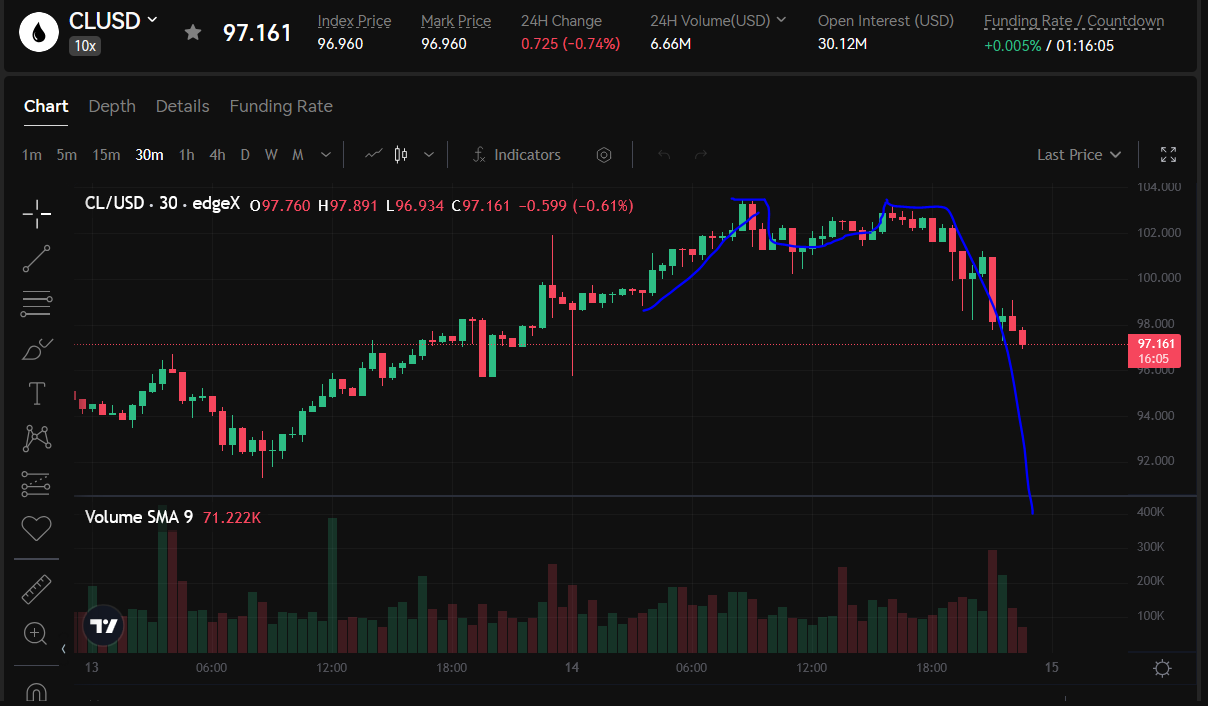Select the trend line drawing tool
The image size is (1208, 706).
point(37,258)
